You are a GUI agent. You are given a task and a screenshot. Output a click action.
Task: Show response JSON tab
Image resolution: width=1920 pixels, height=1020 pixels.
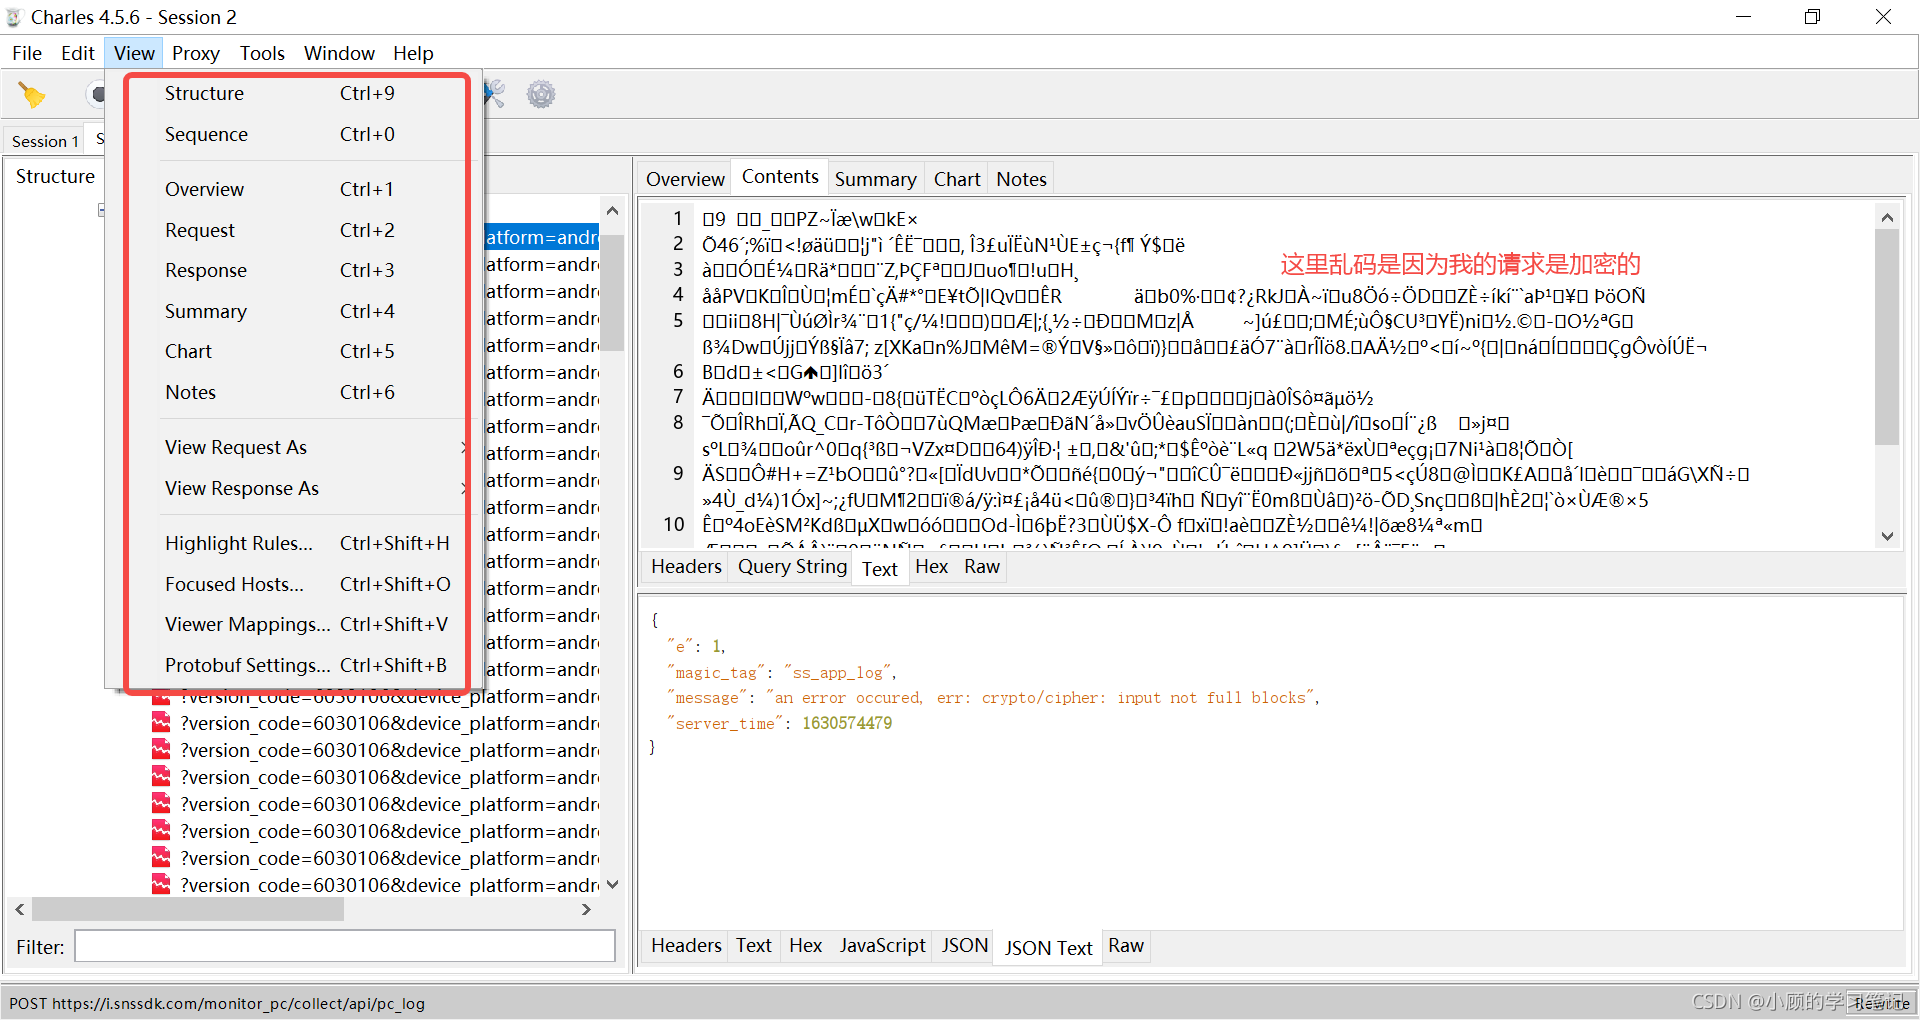pyautogui.click(x=965, y=945)
